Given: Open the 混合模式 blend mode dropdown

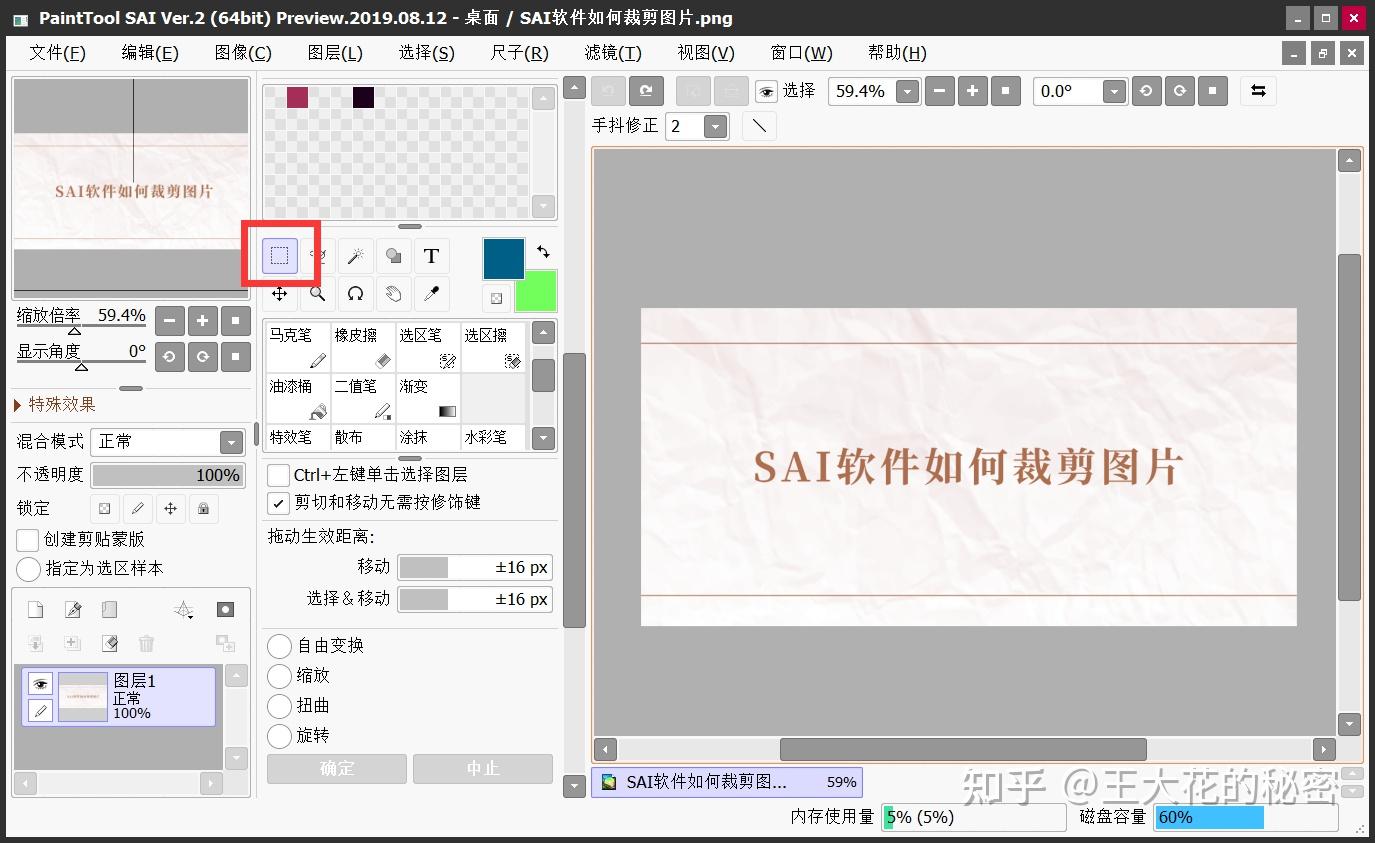Looking at the screenshot, I should pos(232,441).
